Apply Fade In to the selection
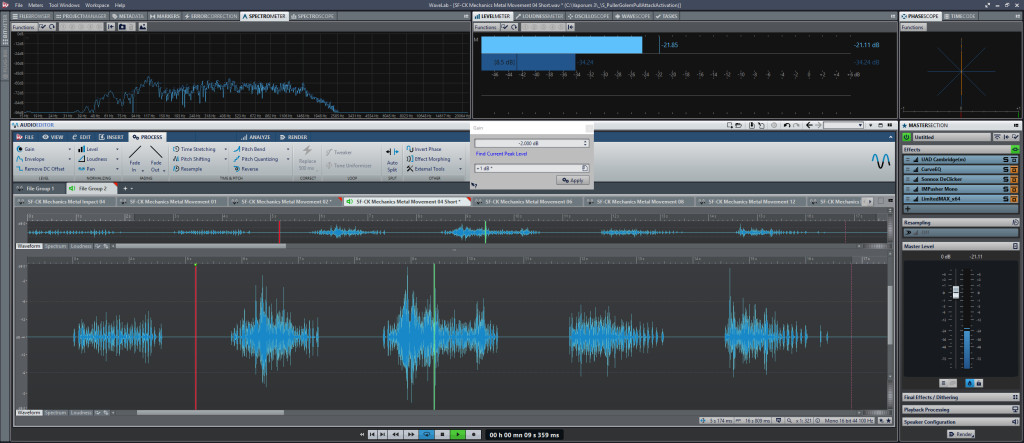This screenshot has height=443, width=1024. [x=135, y=159]
